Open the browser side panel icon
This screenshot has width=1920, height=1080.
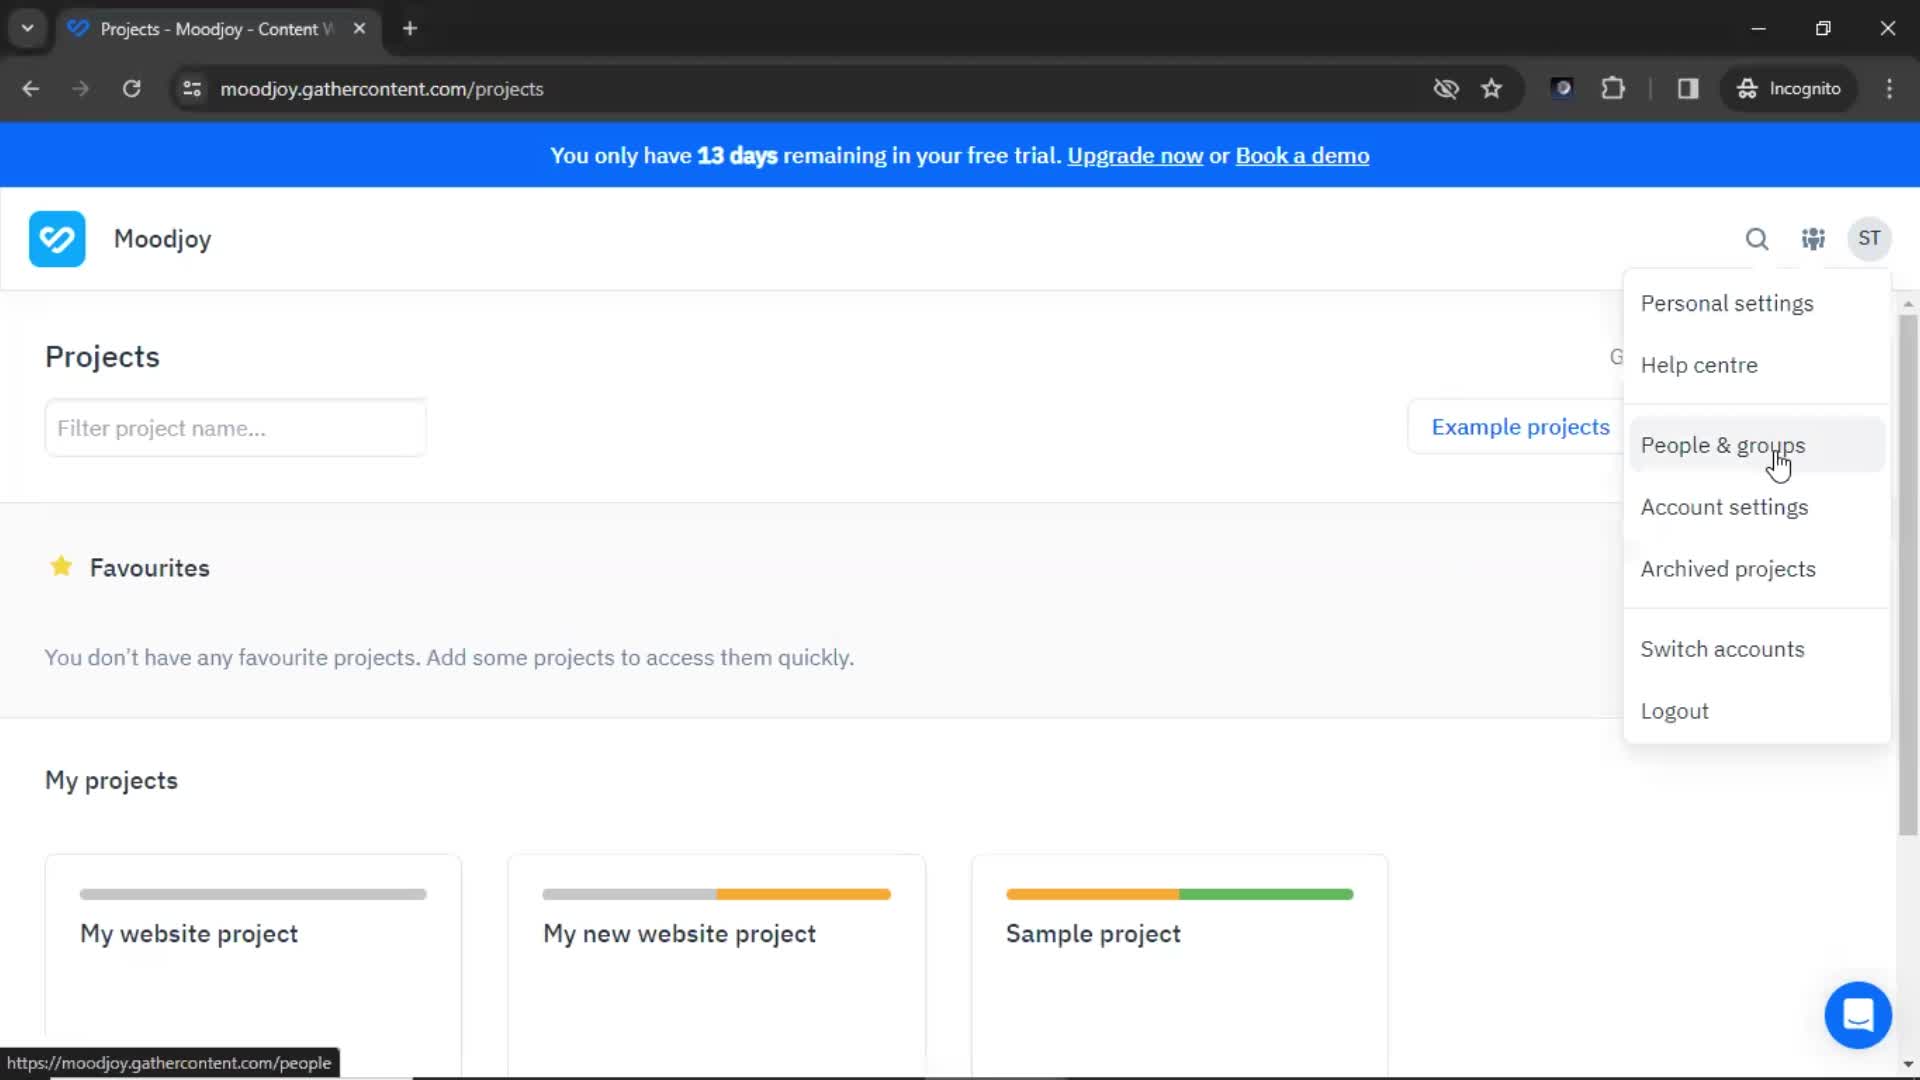point(1688,89)
